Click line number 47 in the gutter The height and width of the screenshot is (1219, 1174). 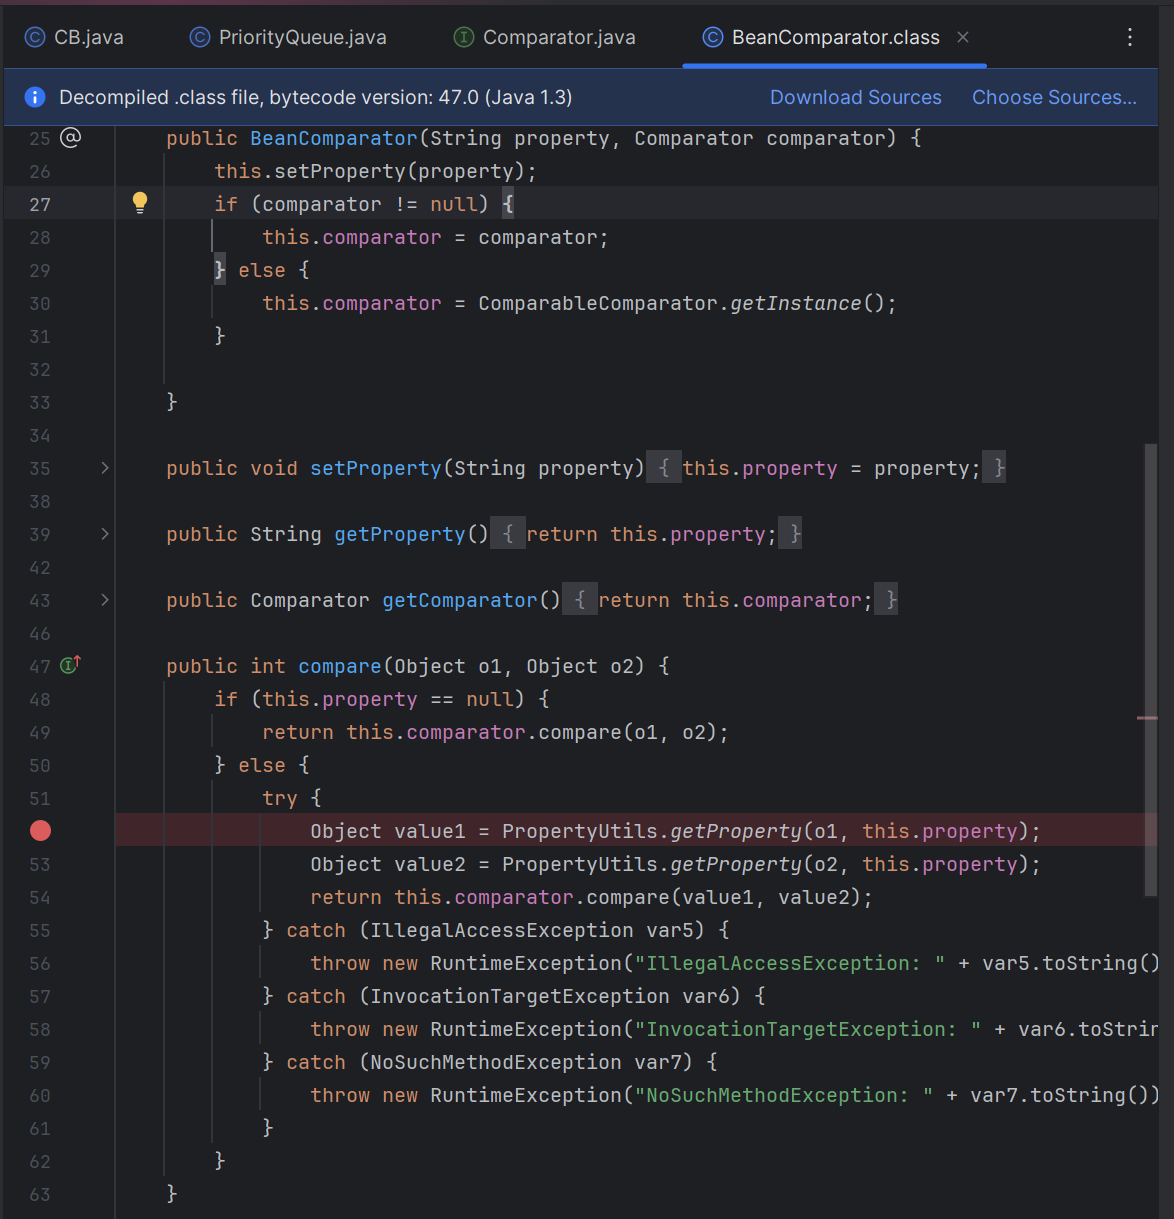40,666
